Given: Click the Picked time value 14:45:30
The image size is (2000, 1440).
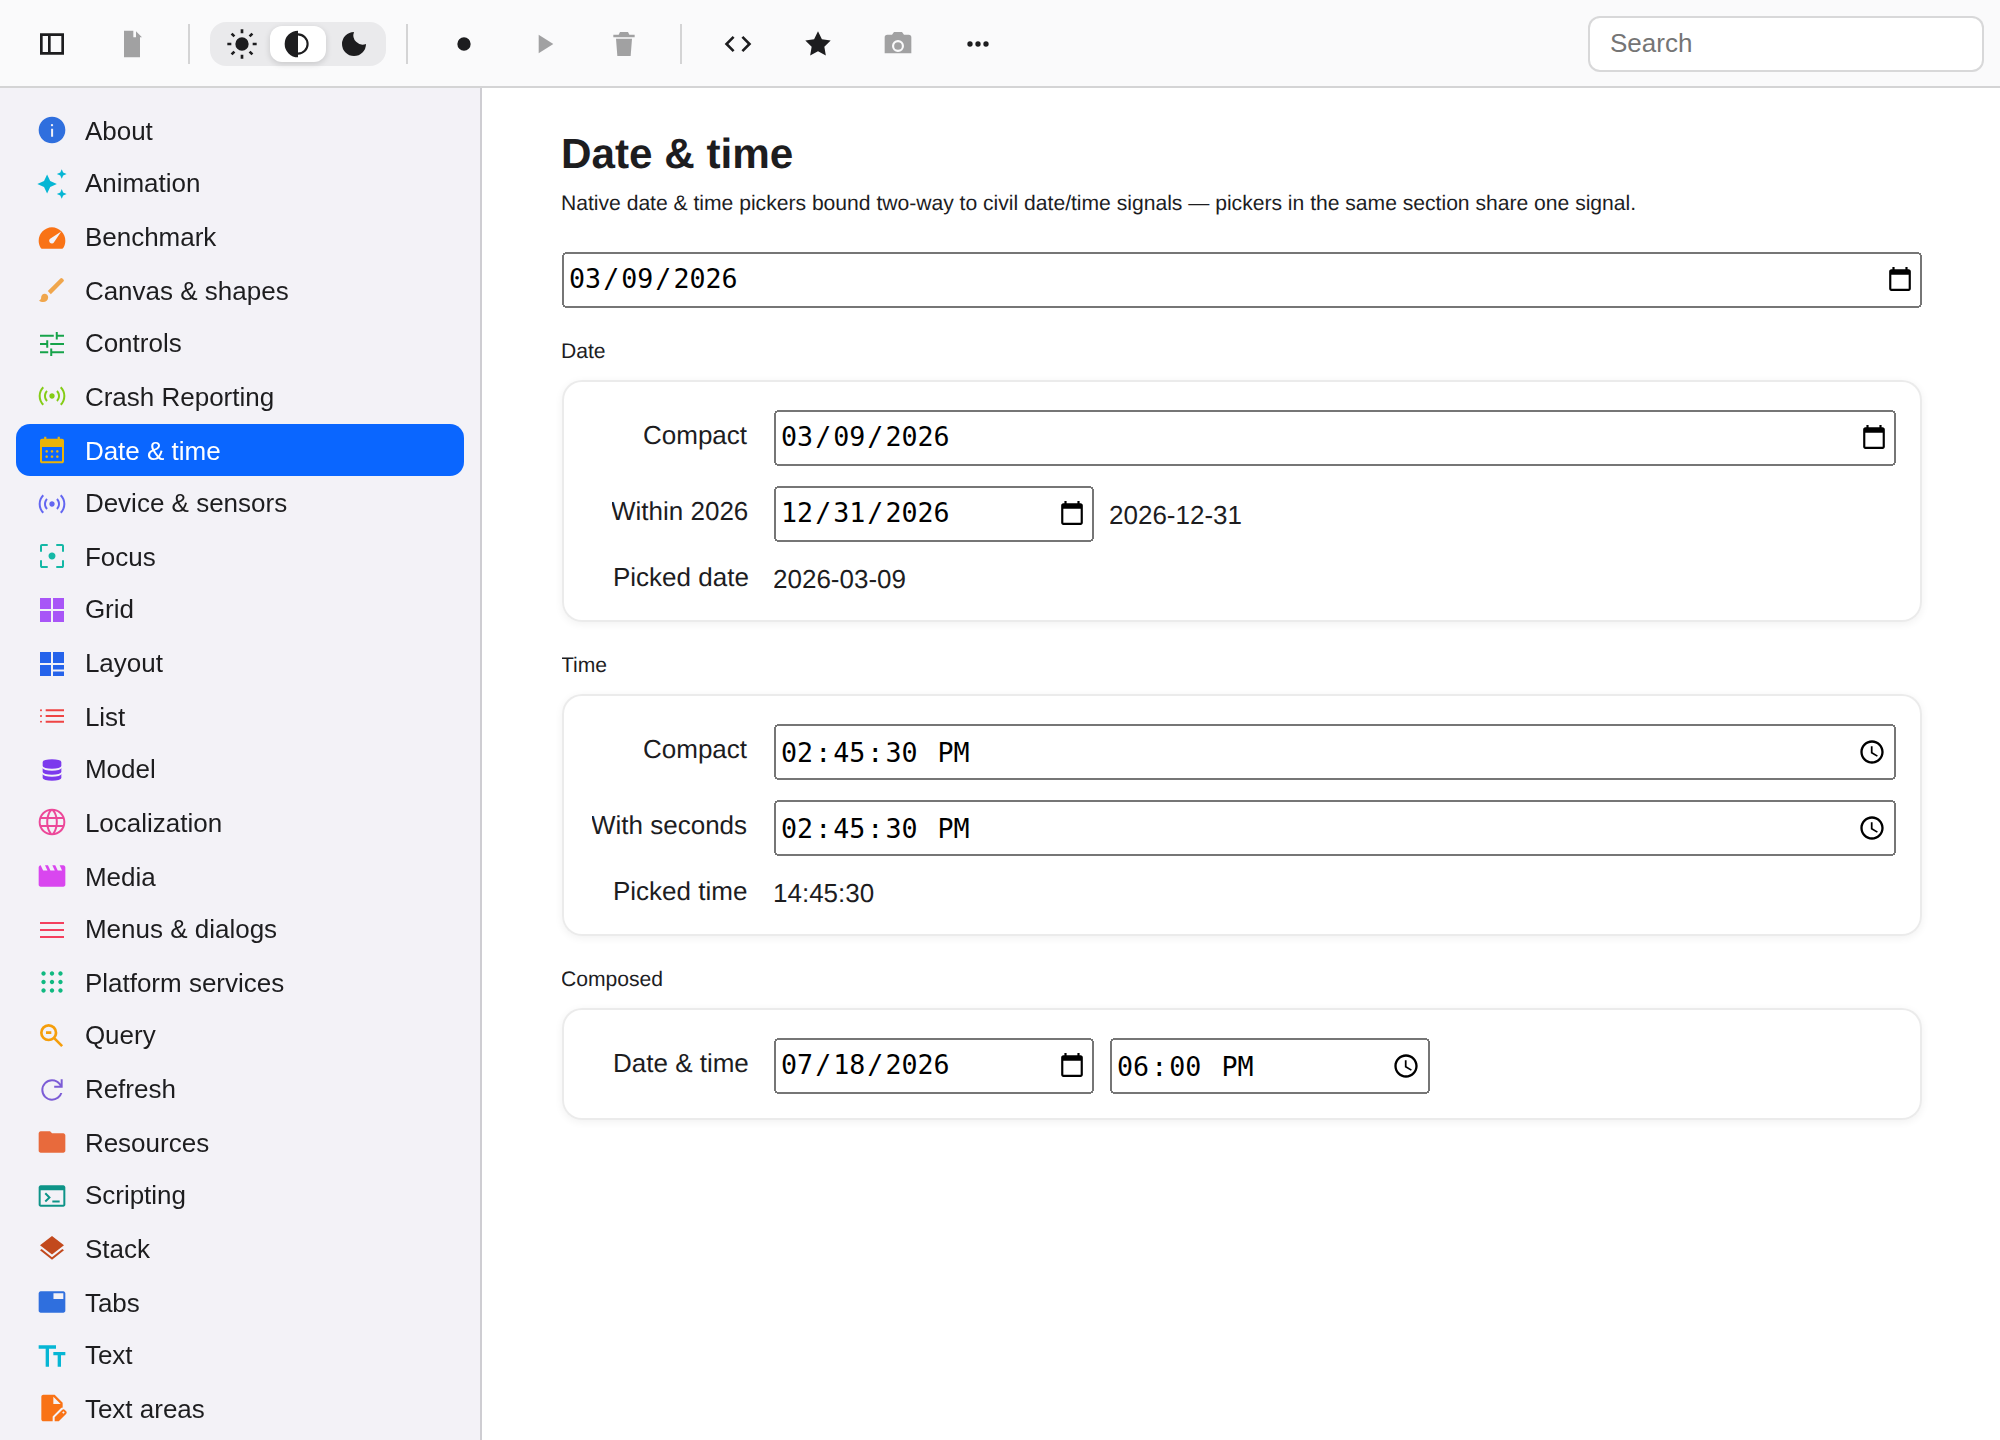Looking at the screenshot, I should pos(823,893).
